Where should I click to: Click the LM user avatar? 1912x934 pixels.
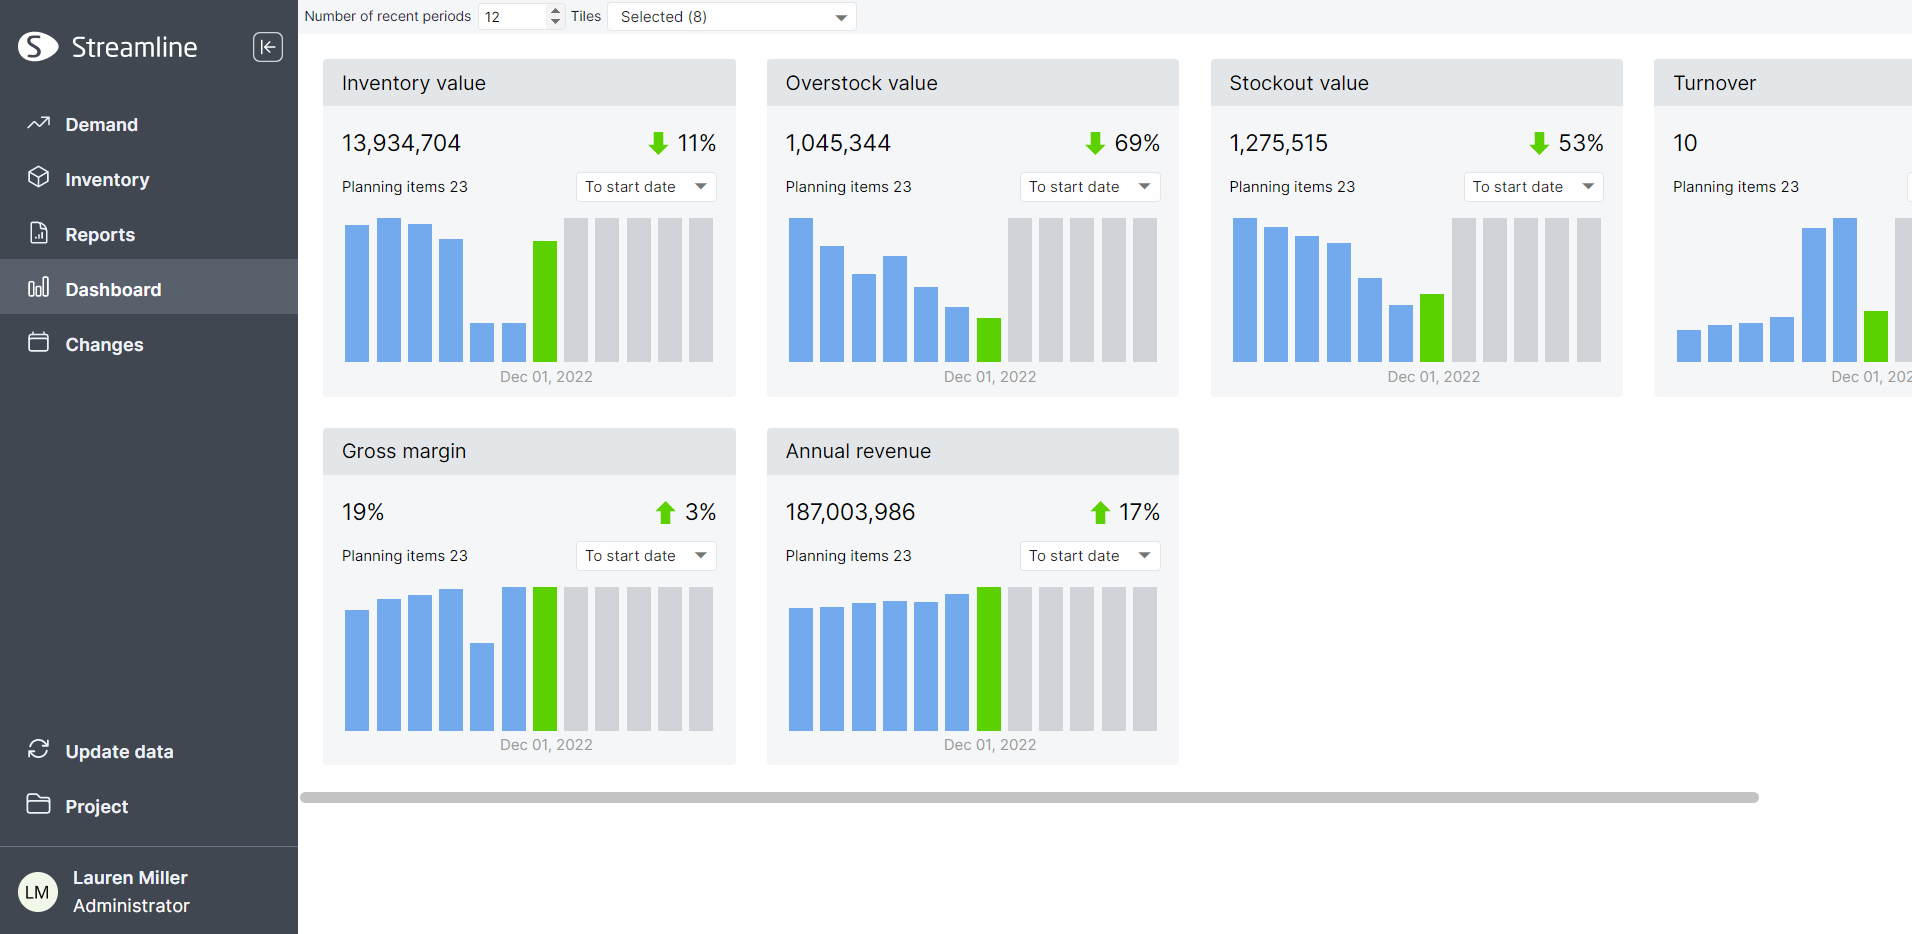tap(38, 892)
